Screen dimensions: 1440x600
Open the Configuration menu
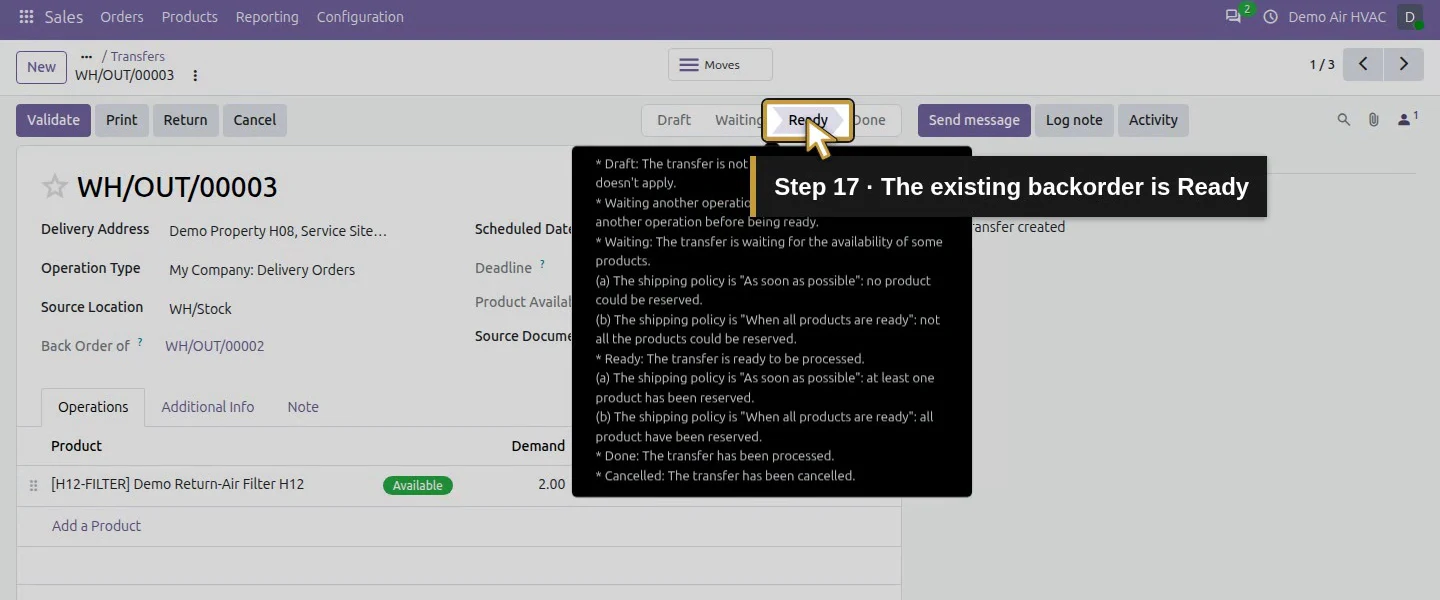360,17
